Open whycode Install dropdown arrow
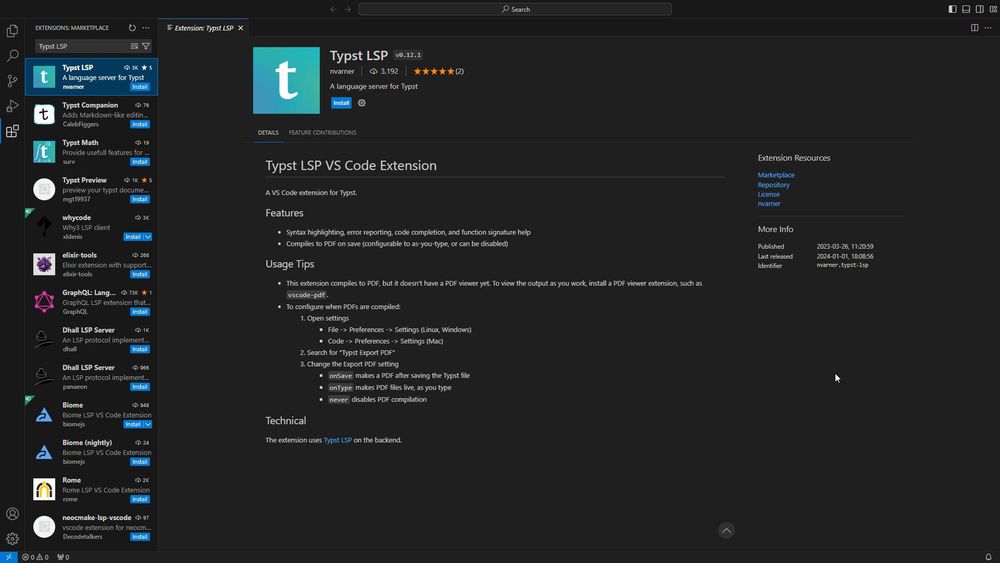 148,237
